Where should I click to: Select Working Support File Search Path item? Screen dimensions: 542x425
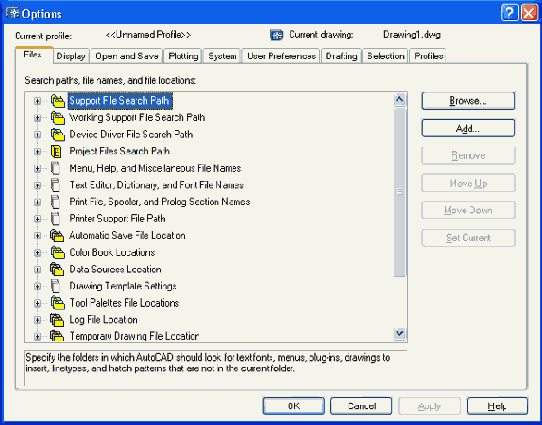[137, 118]
